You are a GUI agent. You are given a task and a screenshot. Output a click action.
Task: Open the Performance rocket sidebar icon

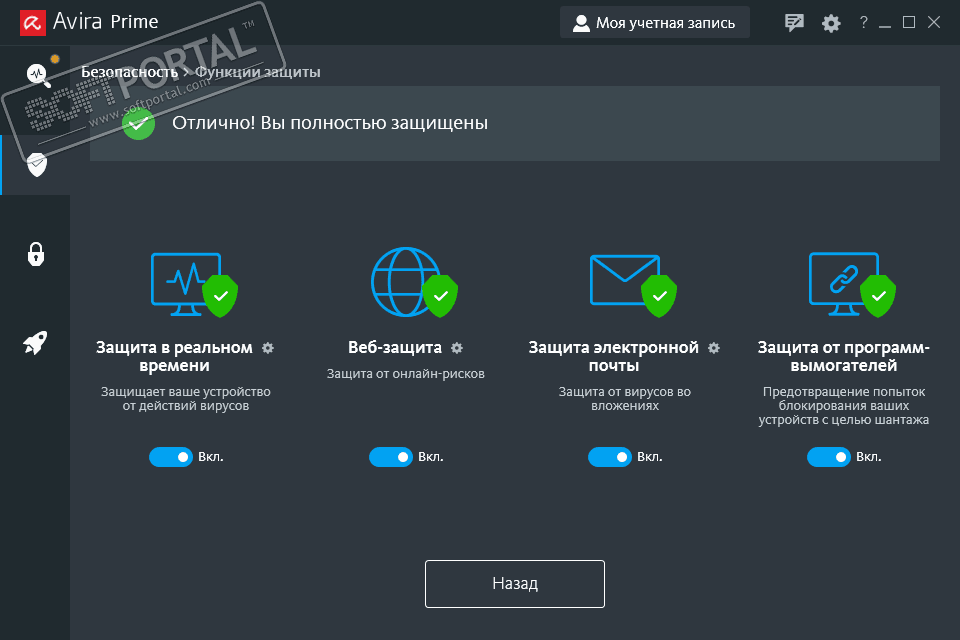tap(36, 343)
